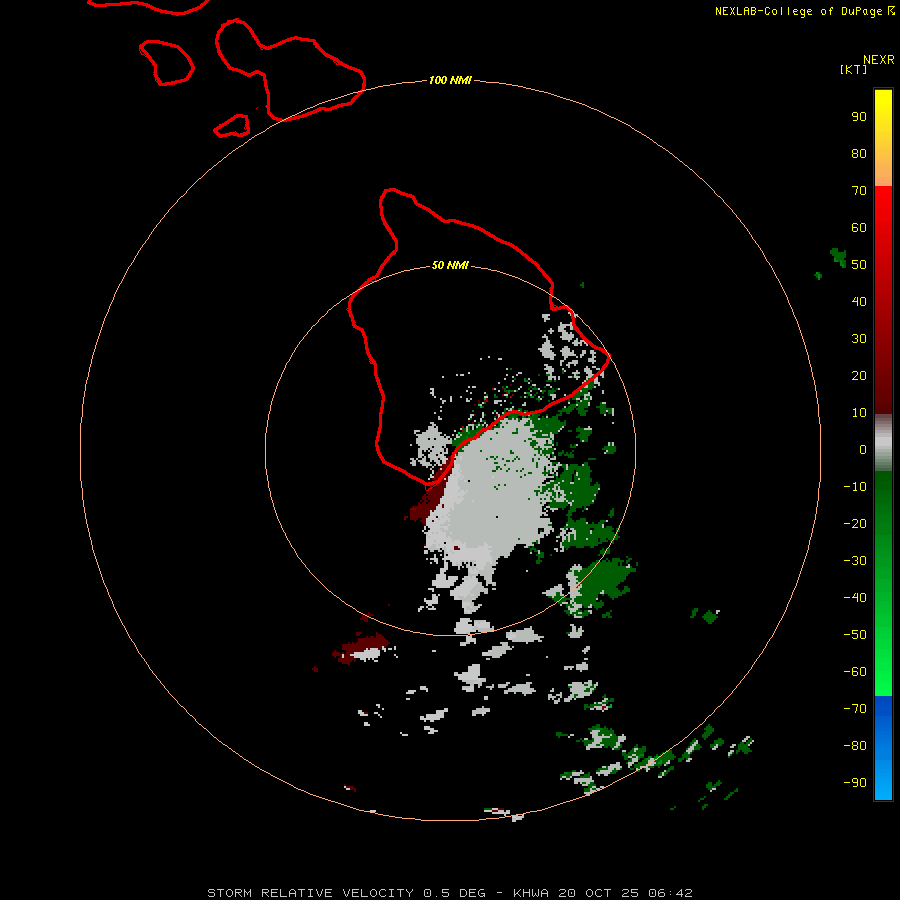Click the 'NEXR' label above color bar
This screenshot has width=900, height=900.
(x=879, y=60)
